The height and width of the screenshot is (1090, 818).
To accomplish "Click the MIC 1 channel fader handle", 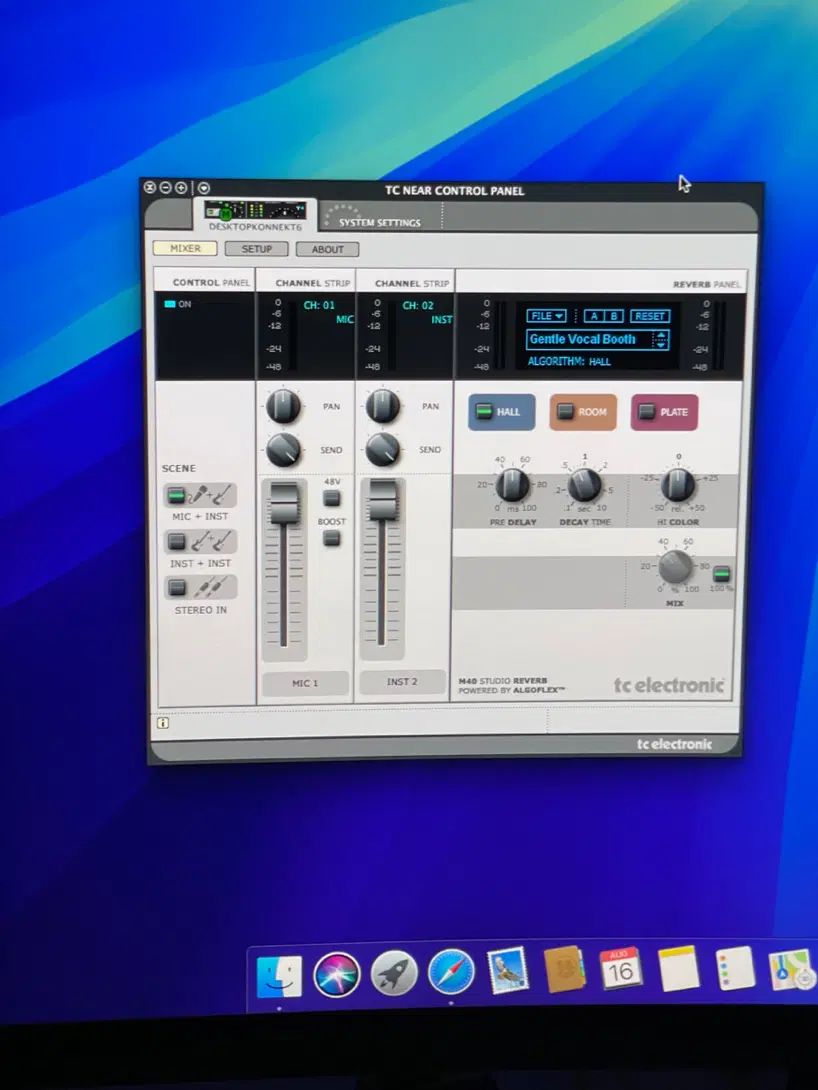I will click(x=284, y=501).
